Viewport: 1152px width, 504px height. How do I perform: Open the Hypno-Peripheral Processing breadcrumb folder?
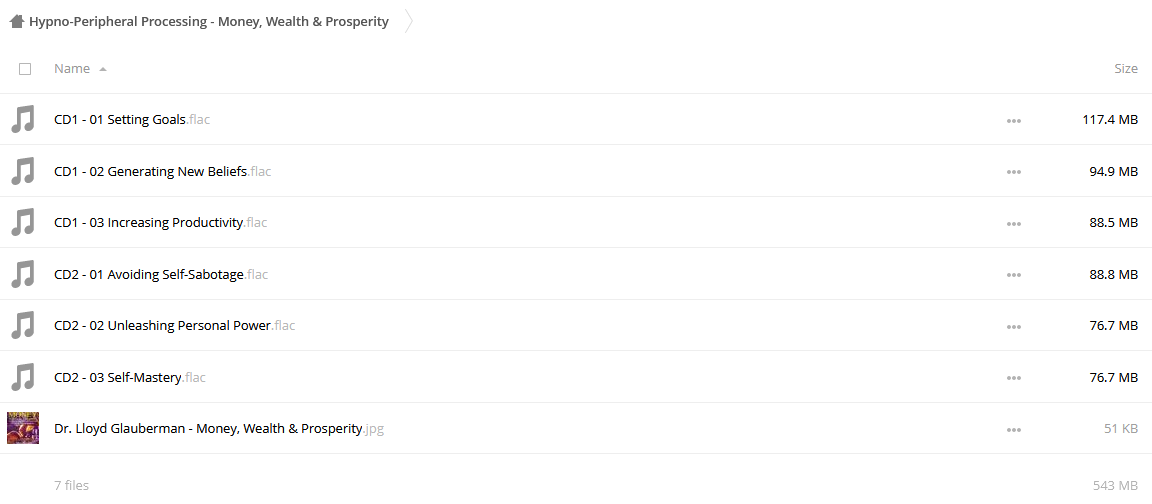(209, 21)
